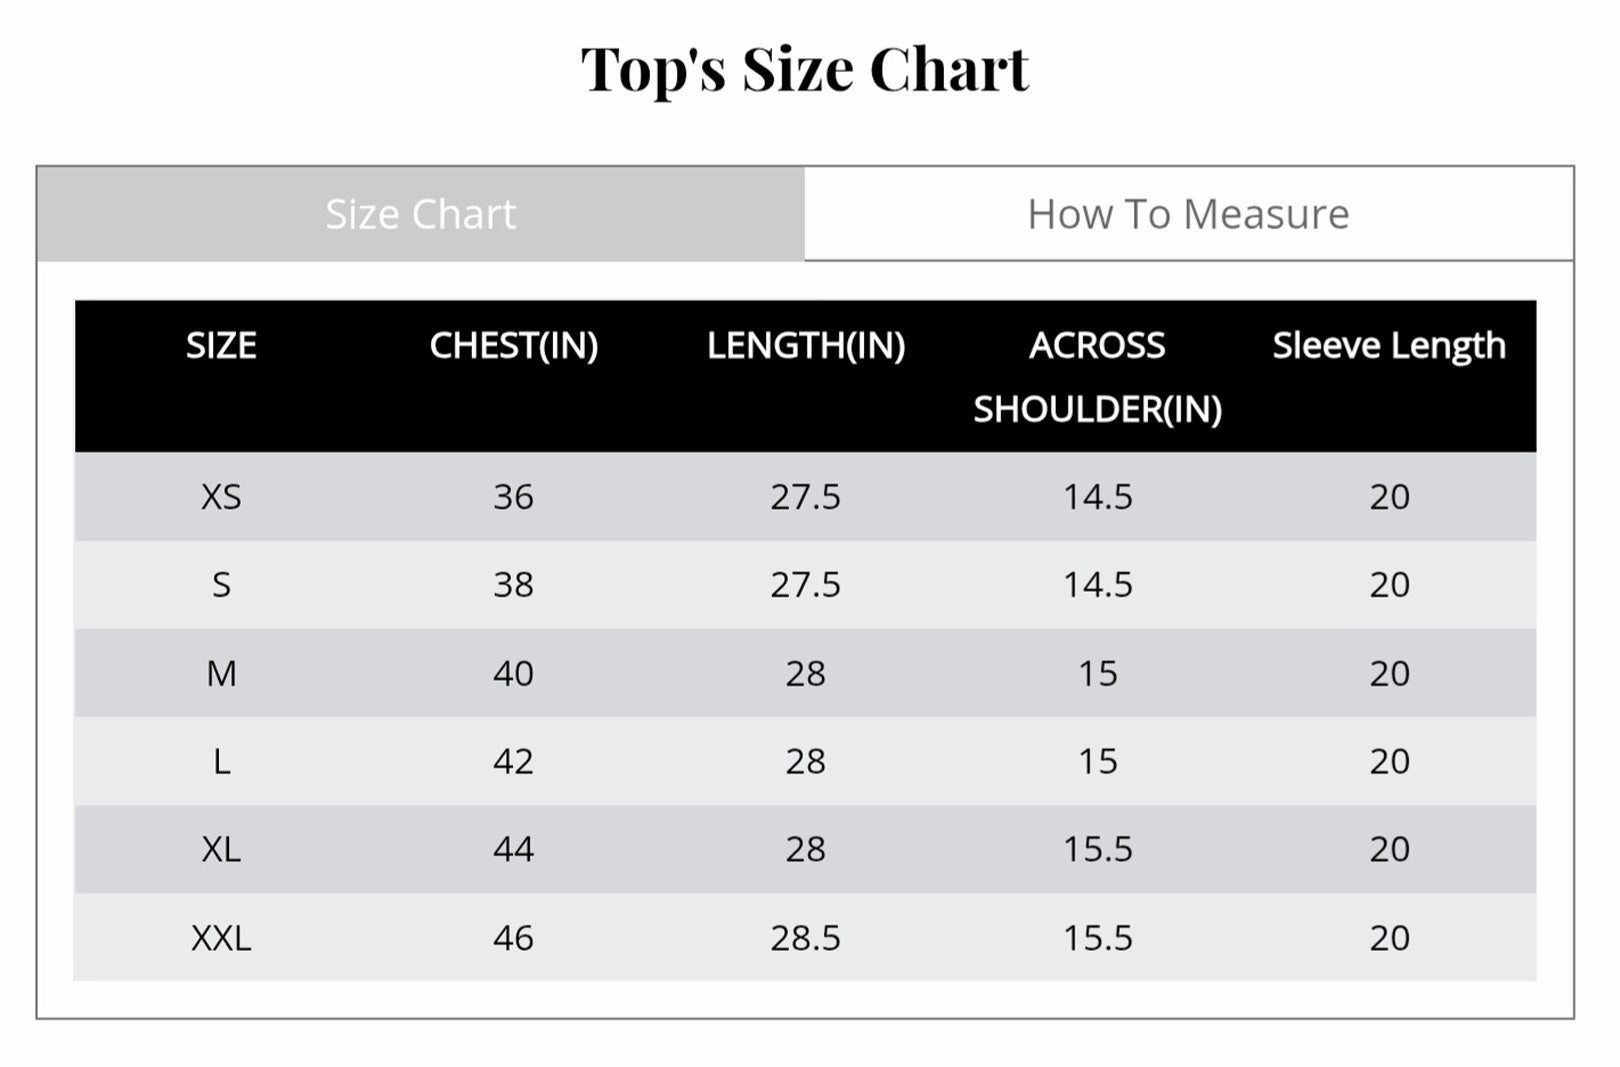
Task: Select the L size row label
Action: [221, 762]
